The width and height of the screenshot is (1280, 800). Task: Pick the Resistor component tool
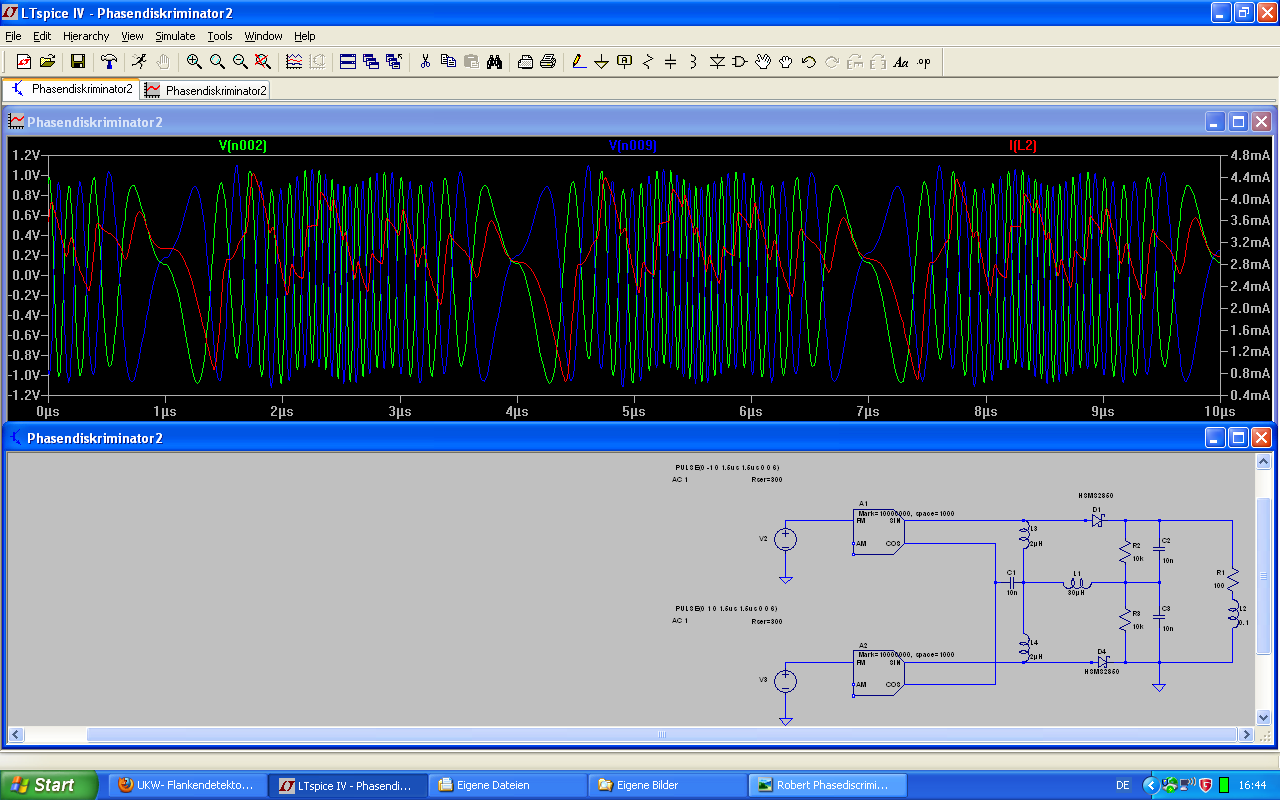tap(647, 62)
